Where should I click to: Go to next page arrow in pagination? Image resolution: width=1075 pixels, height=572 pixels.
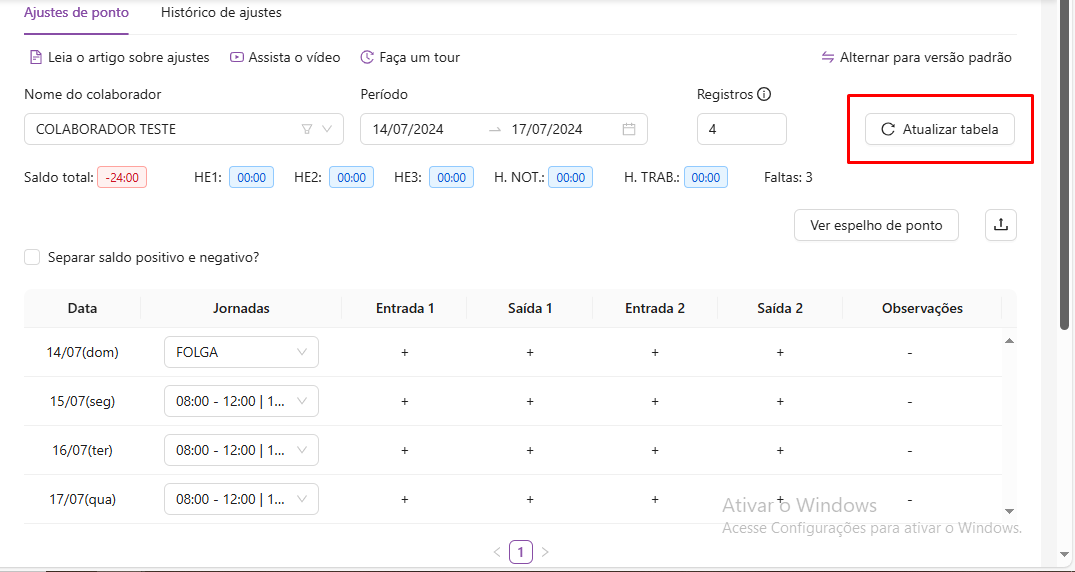click(x=545, y=552)
